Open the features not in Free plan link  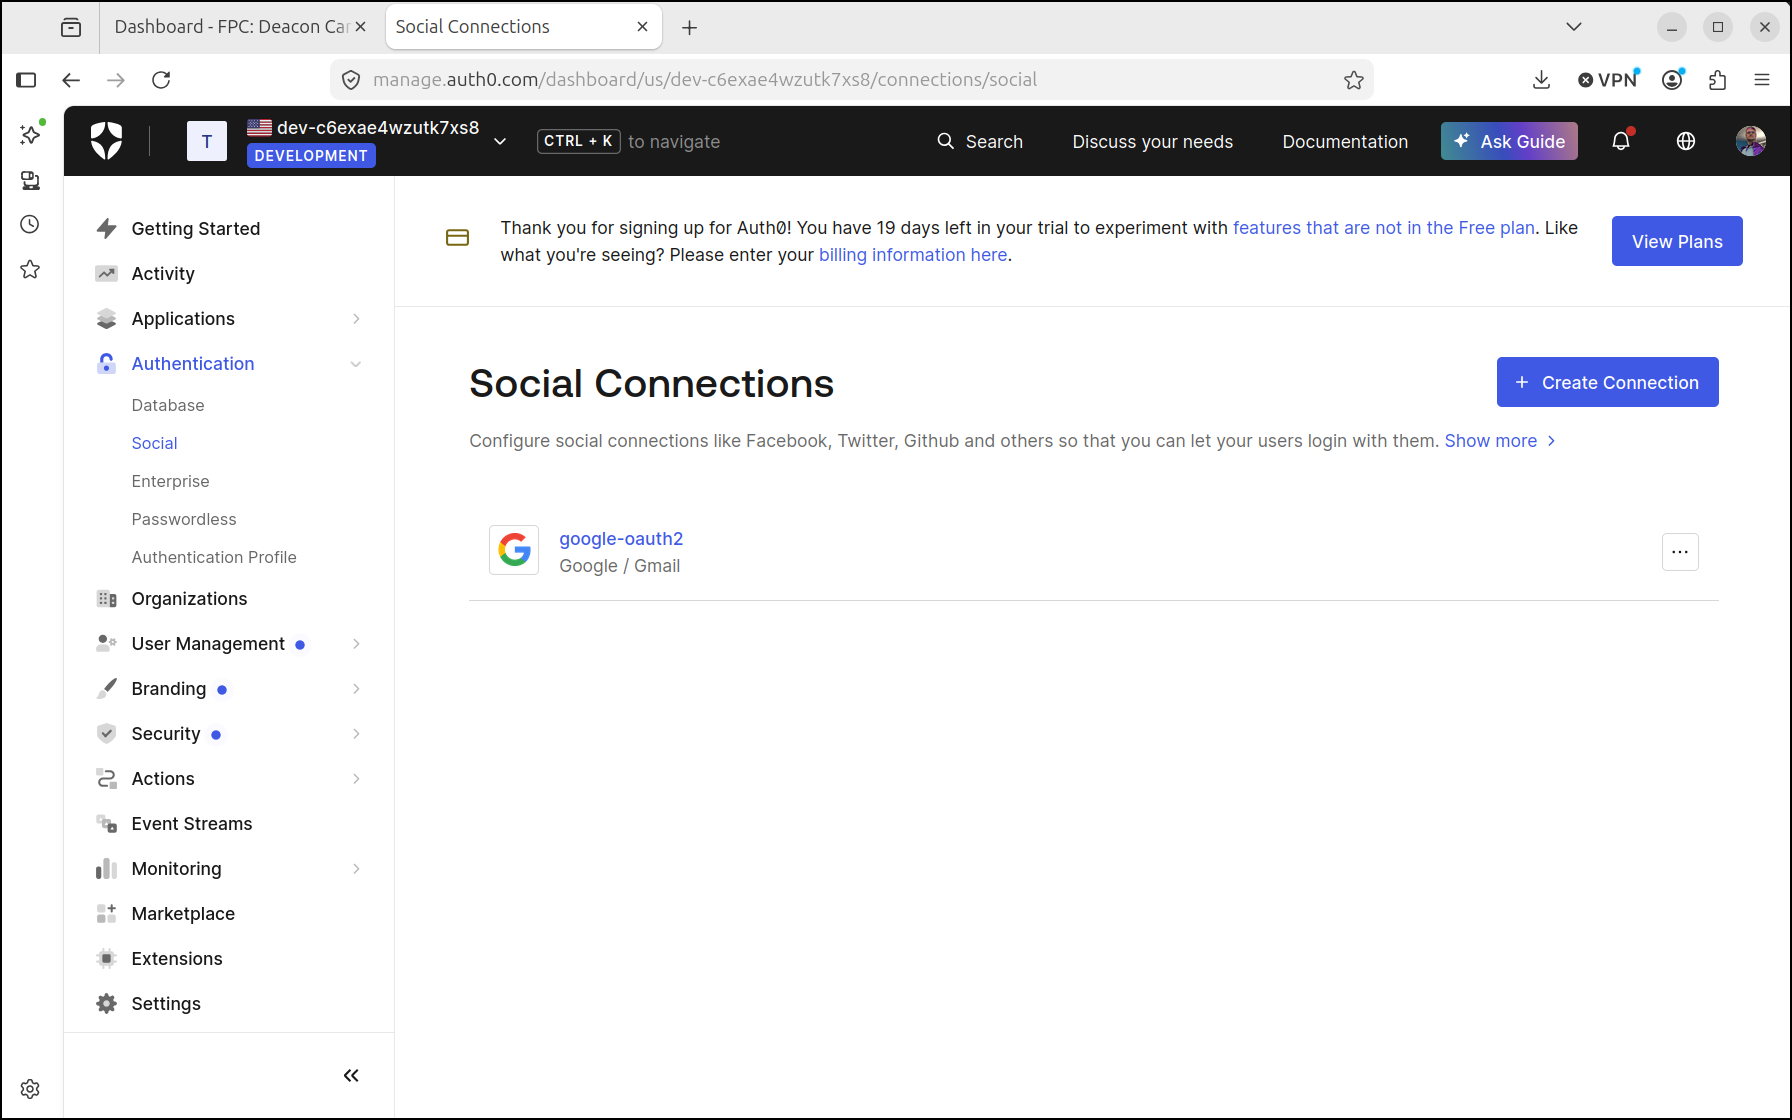(x=1384, y=228)
